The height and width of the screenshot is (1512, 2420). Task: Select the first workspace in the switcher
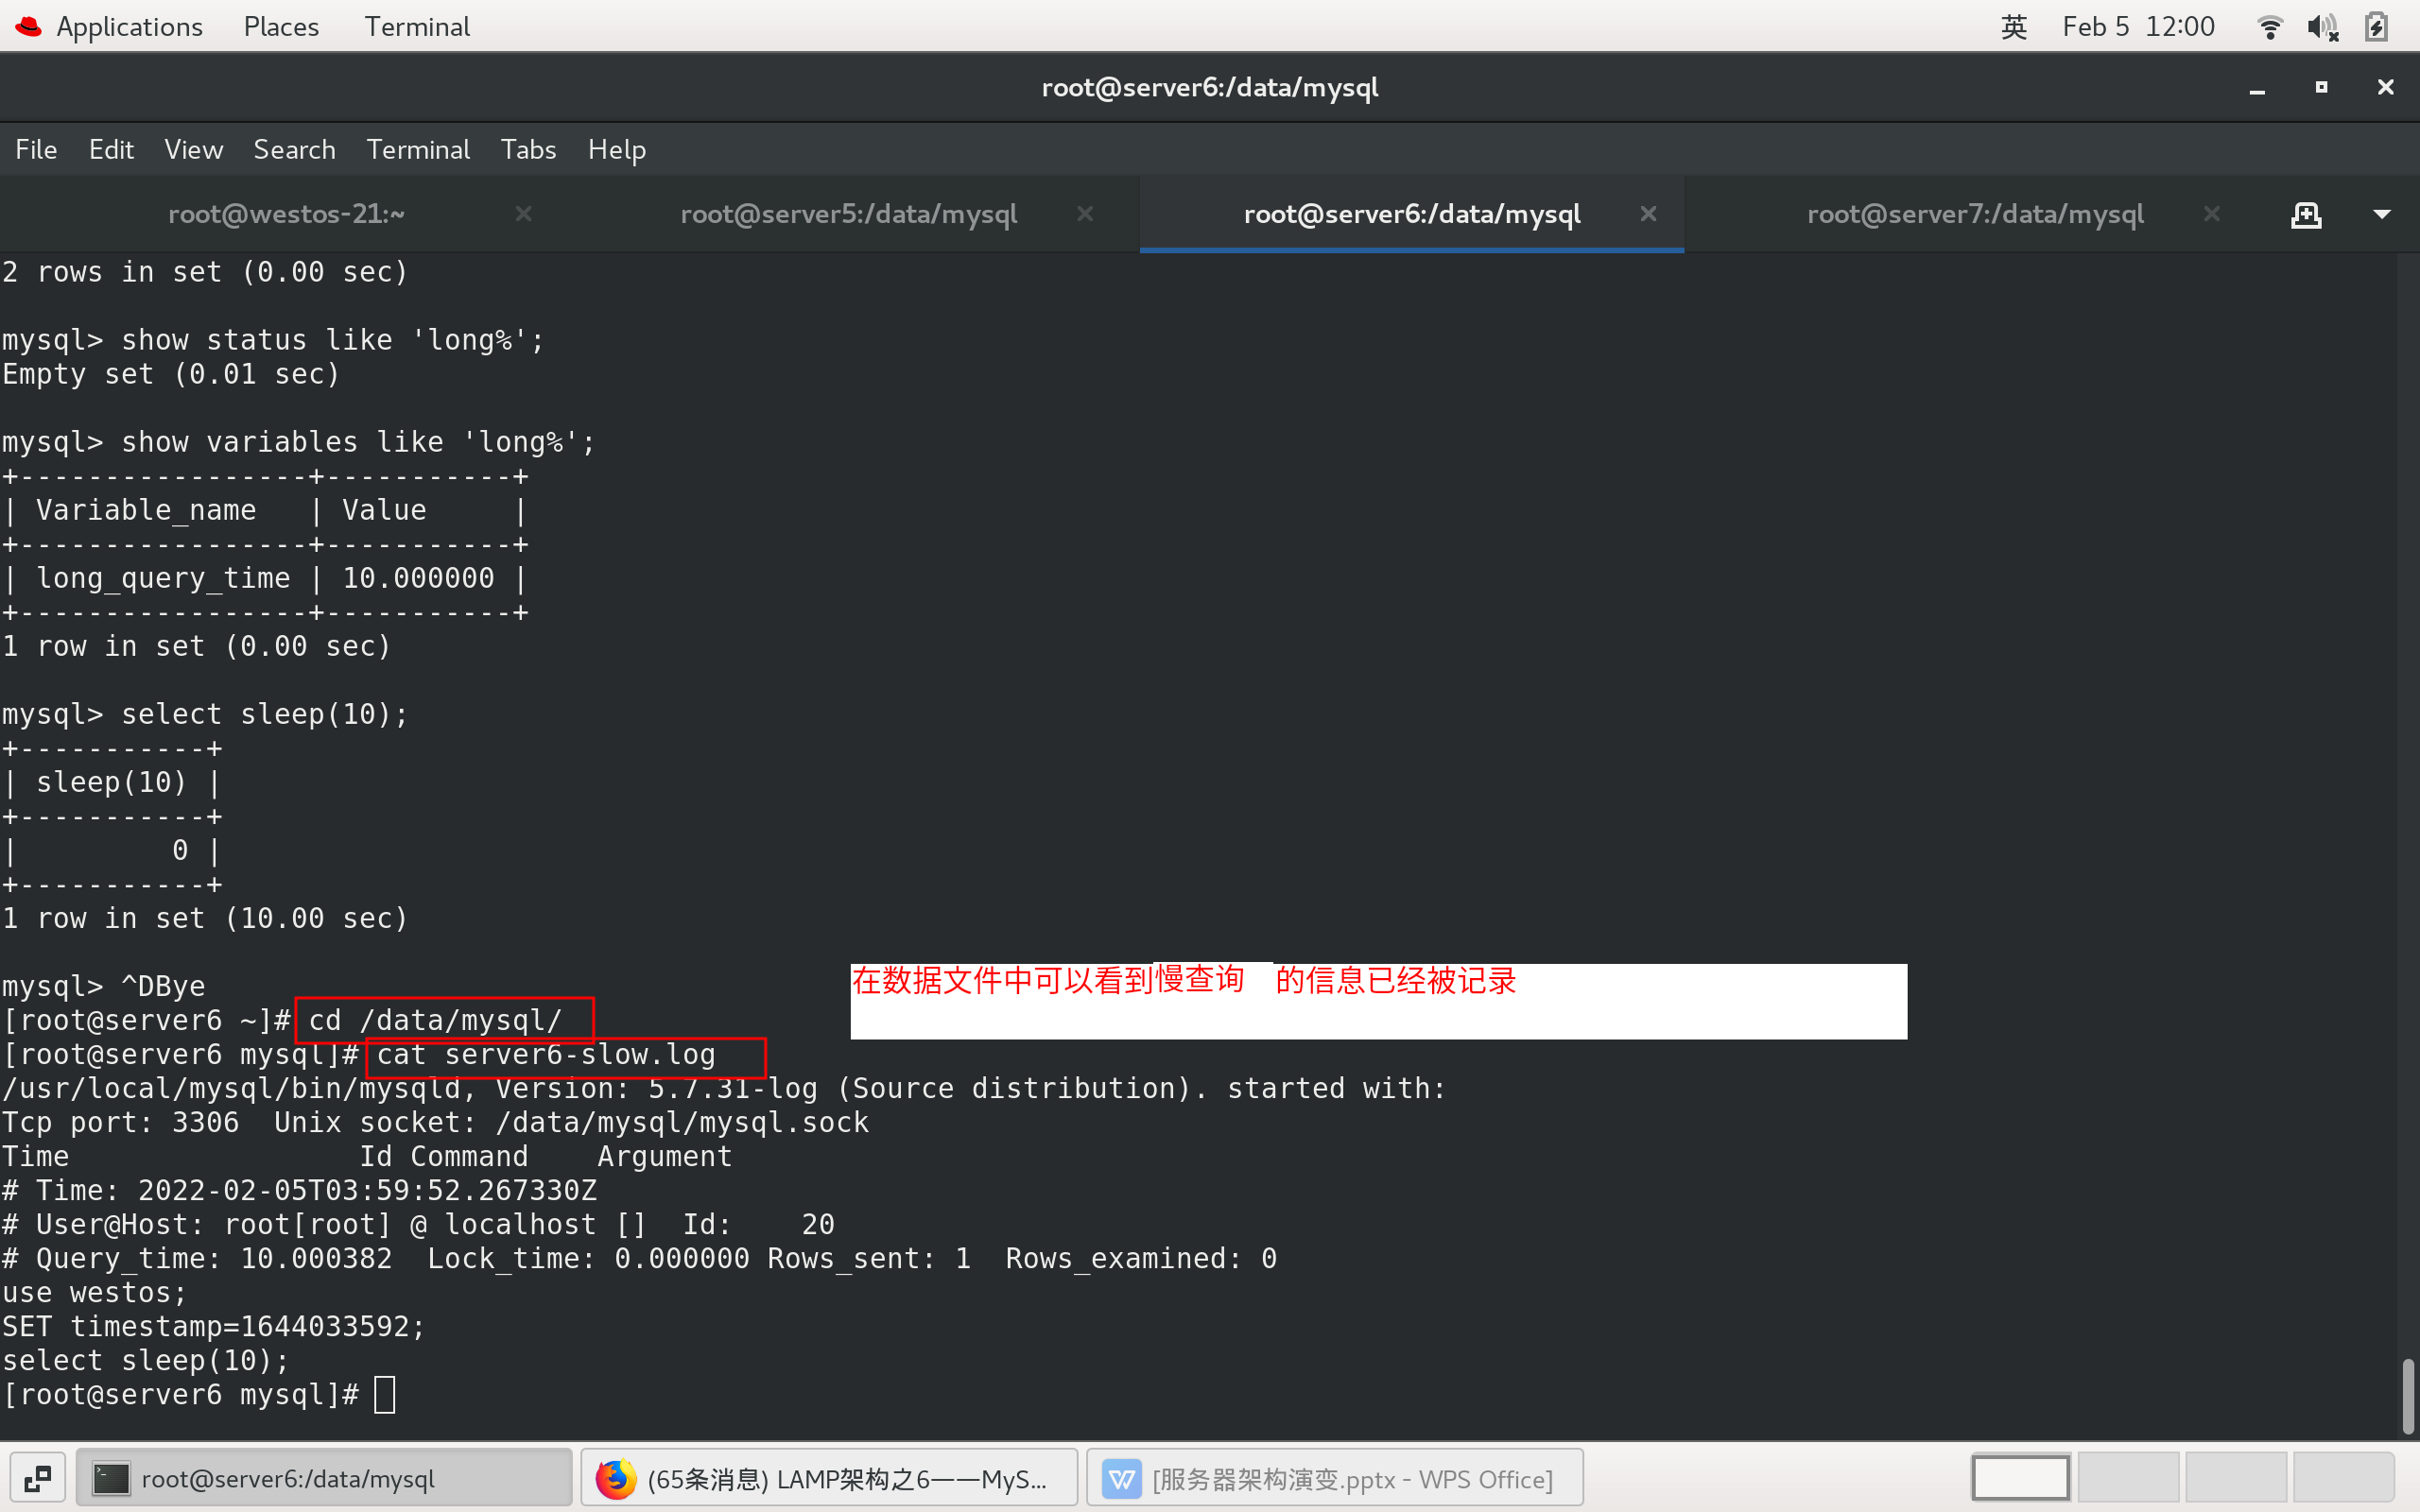point(2021,1478)
